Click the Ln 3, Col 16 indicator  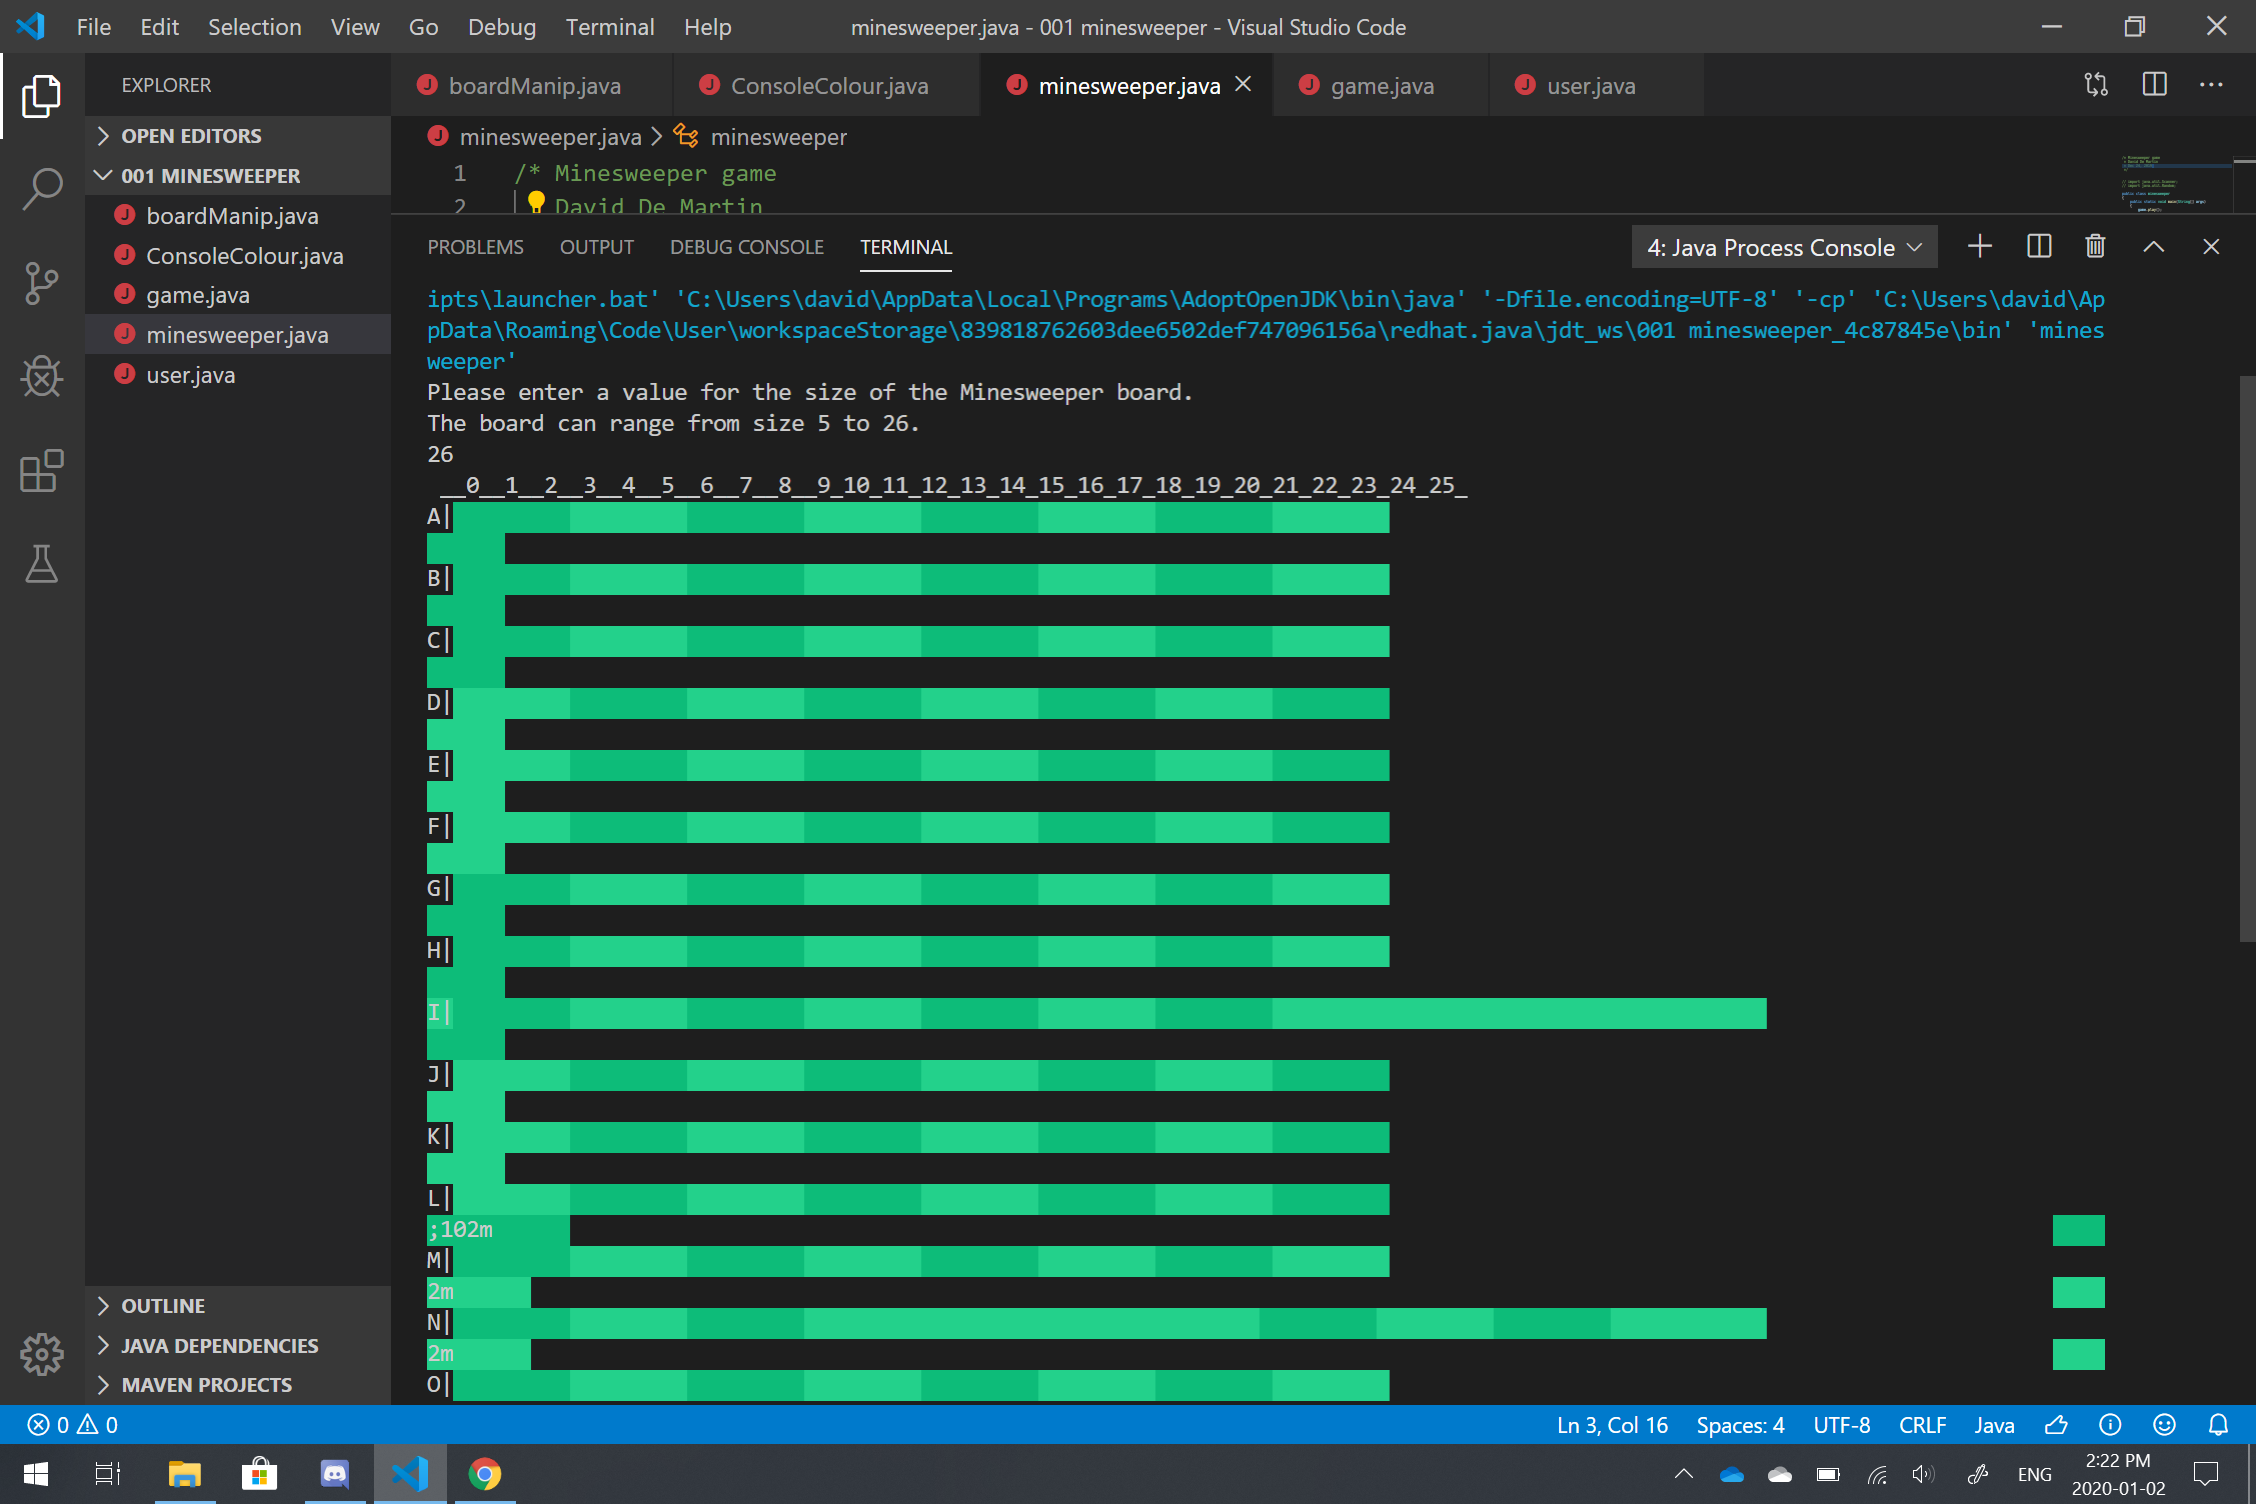tap(1611, 1424)
